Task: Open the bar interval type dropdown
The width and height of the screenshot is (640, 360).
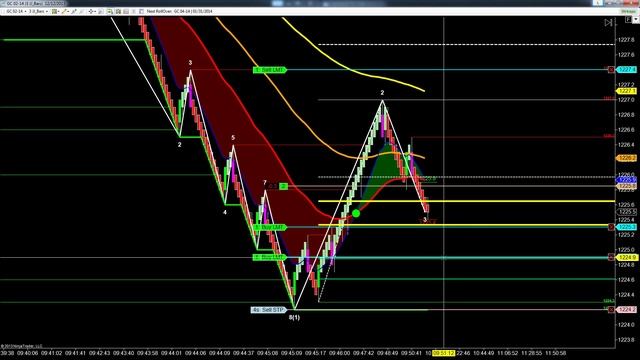Action: pyautogui.click(x=38, y=11)
